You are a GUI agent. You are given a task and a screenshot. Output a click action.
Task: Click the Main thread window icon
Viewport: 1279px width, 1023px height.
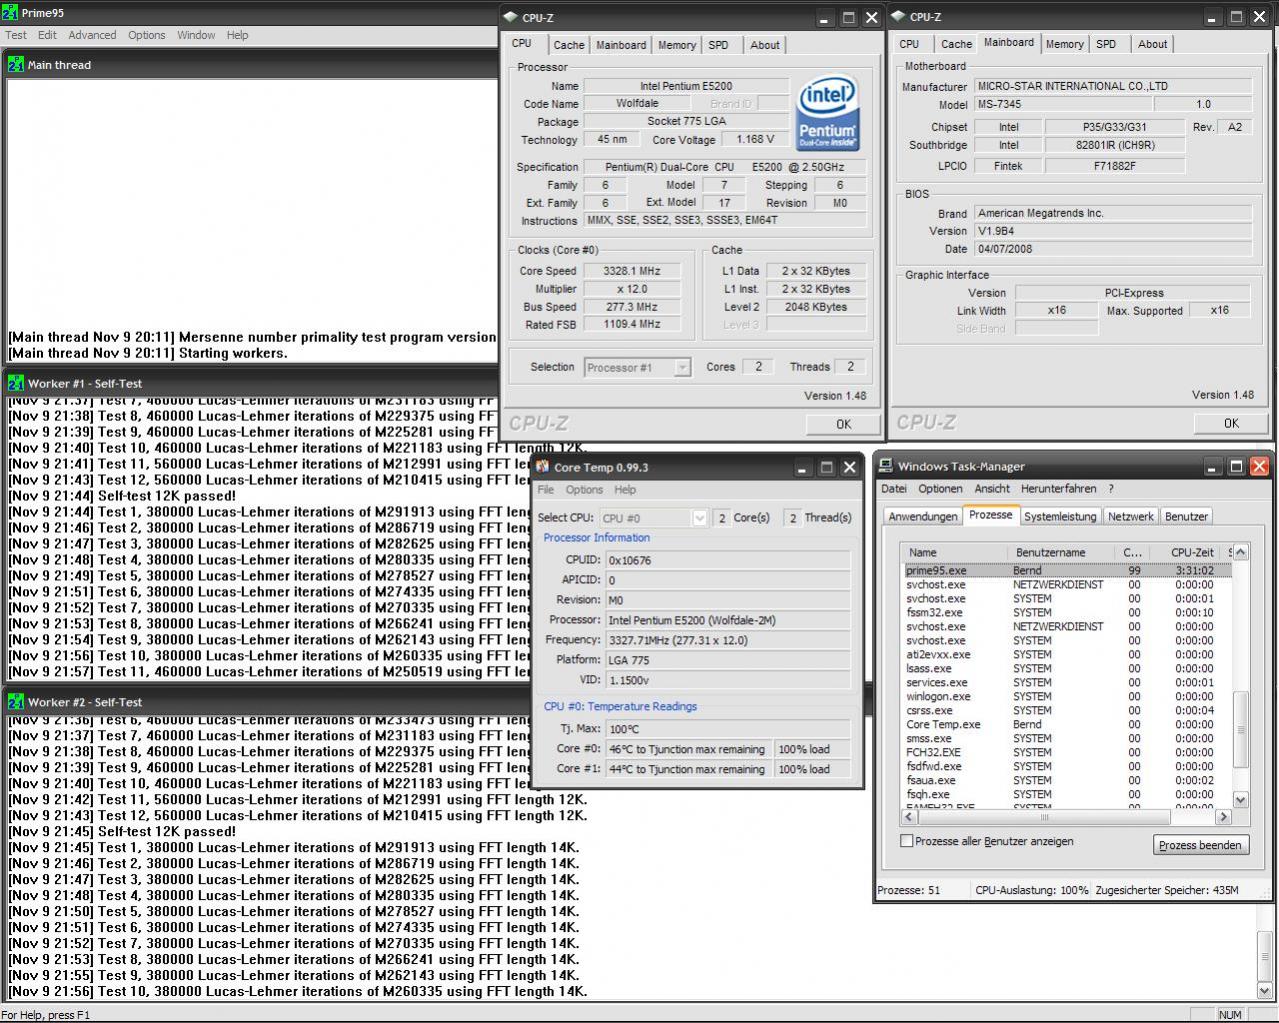pos(16,64)
